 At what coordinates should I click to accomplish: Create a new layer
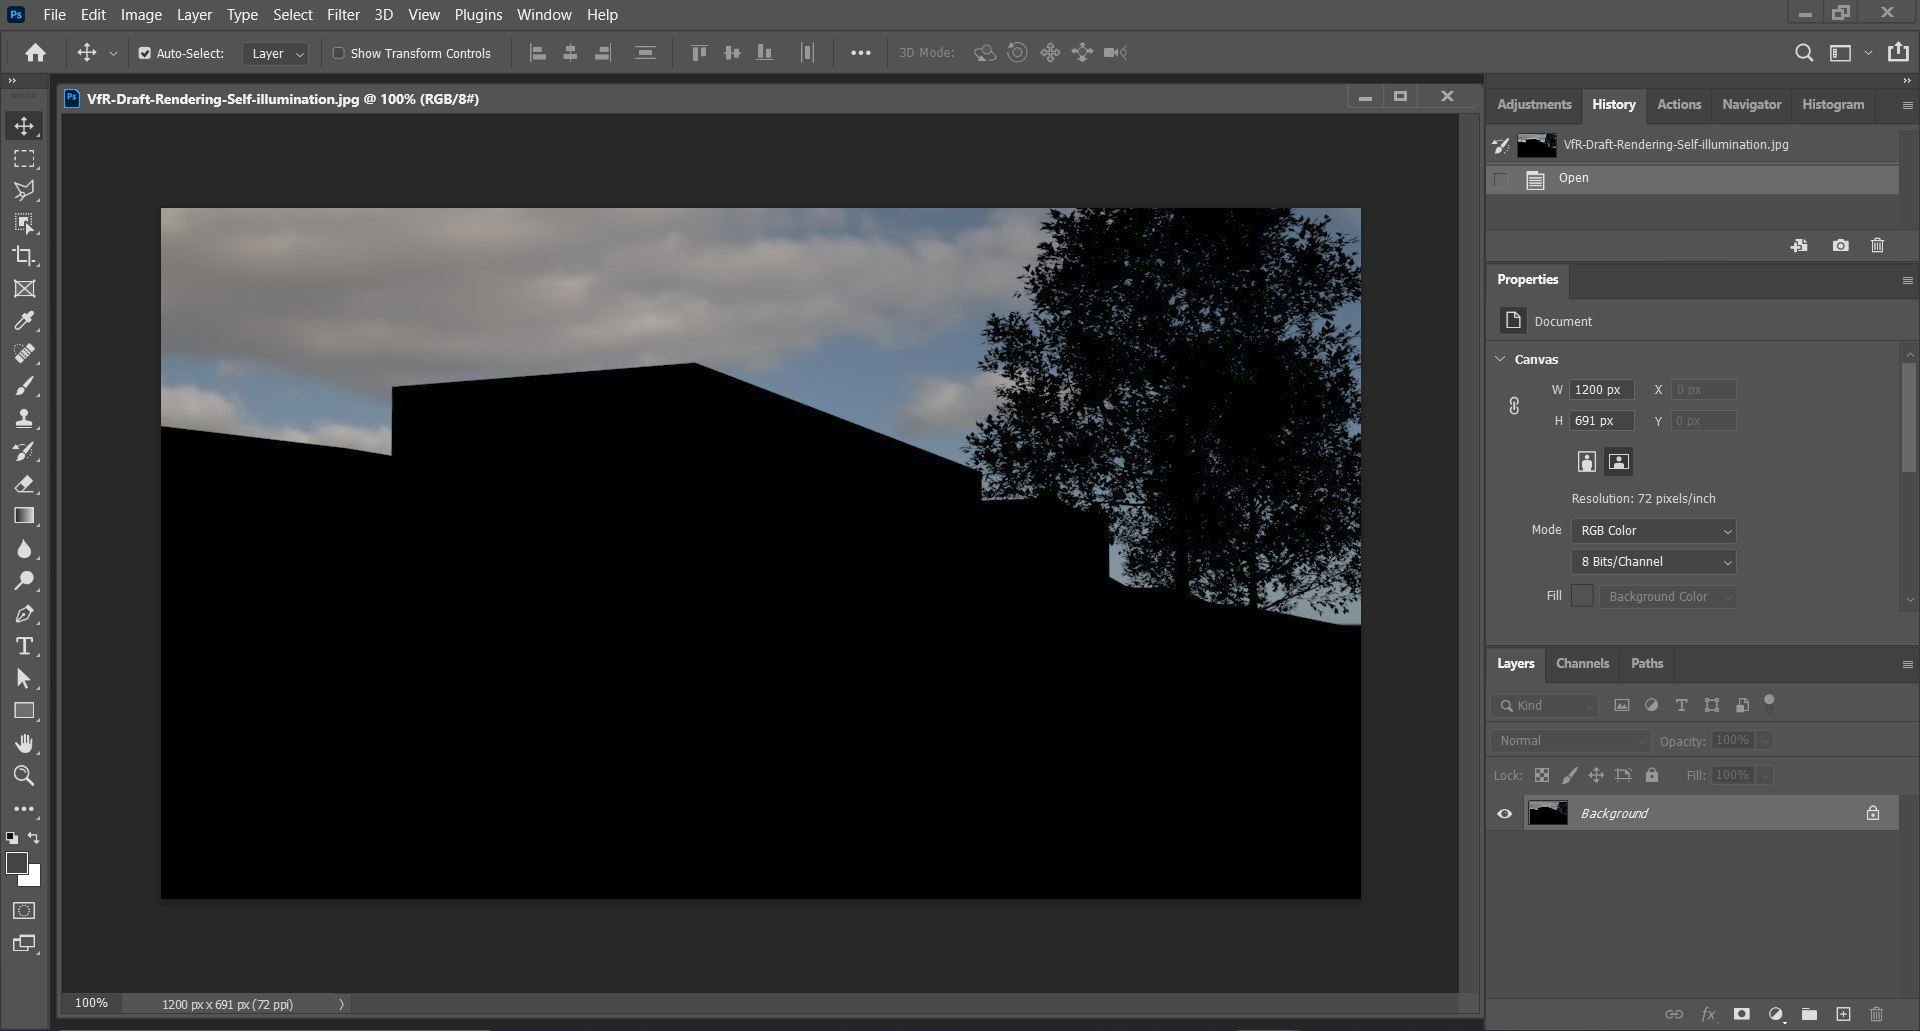pyautogui.click(x=1845, y=1014)
